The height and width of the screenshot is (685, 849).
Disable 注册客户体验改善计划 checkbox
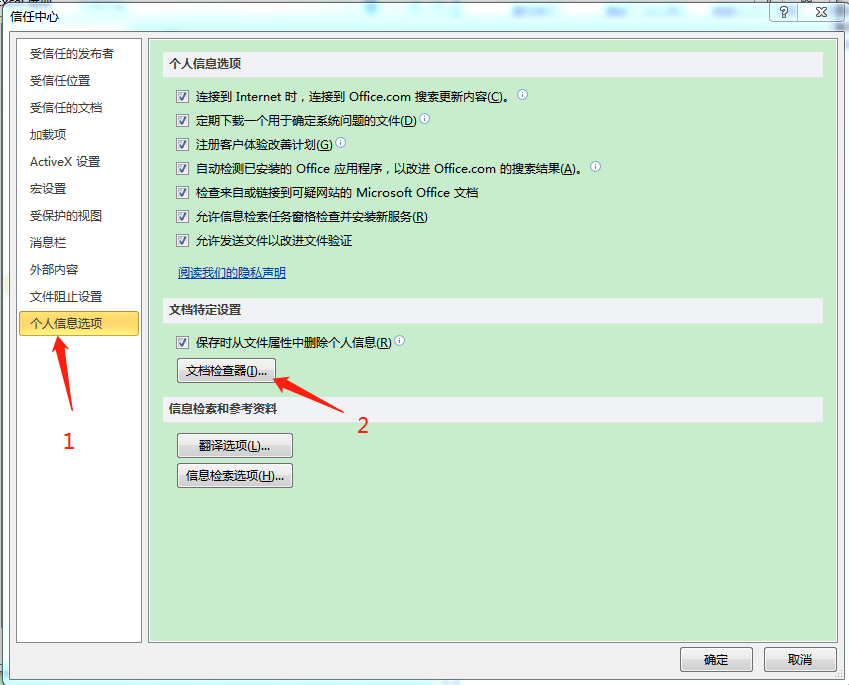pos(182,145)
